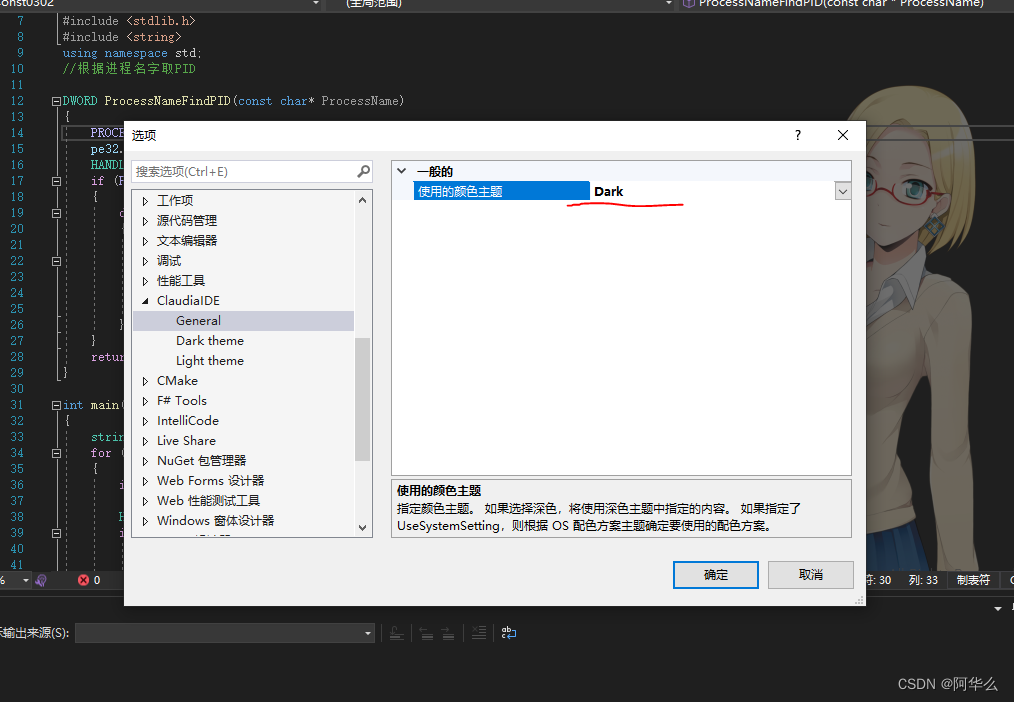This screenshot has height=702, width=1014.
Task: Toggle word wrap icon in the Output toolbar
Action: point(509,632)
